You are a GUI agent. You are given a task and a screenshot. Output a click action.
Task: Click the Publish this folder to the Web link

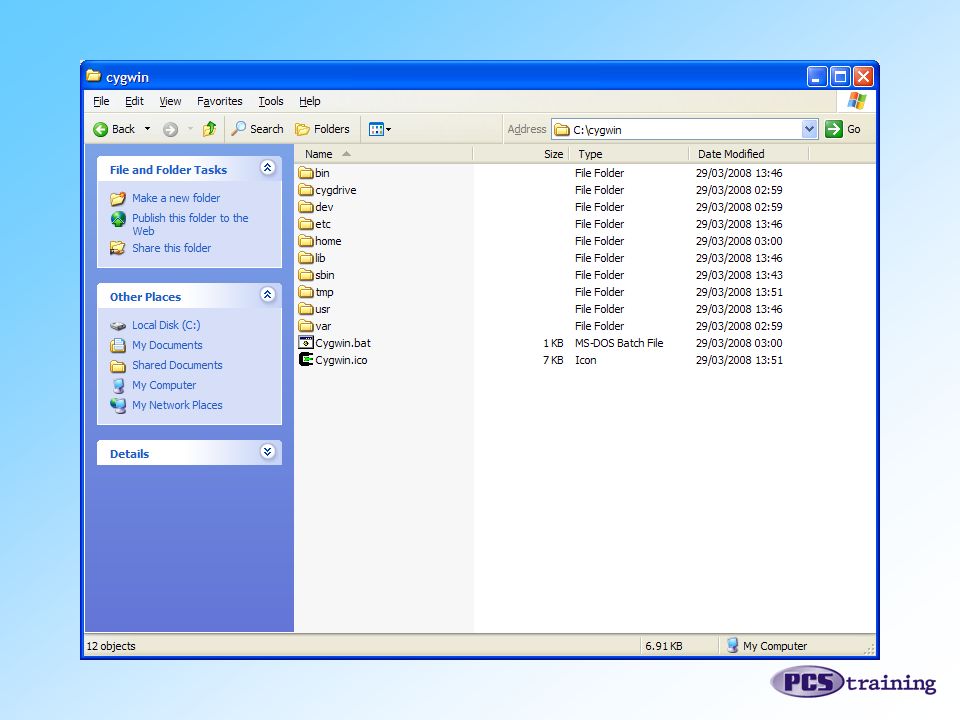point(190,224)
